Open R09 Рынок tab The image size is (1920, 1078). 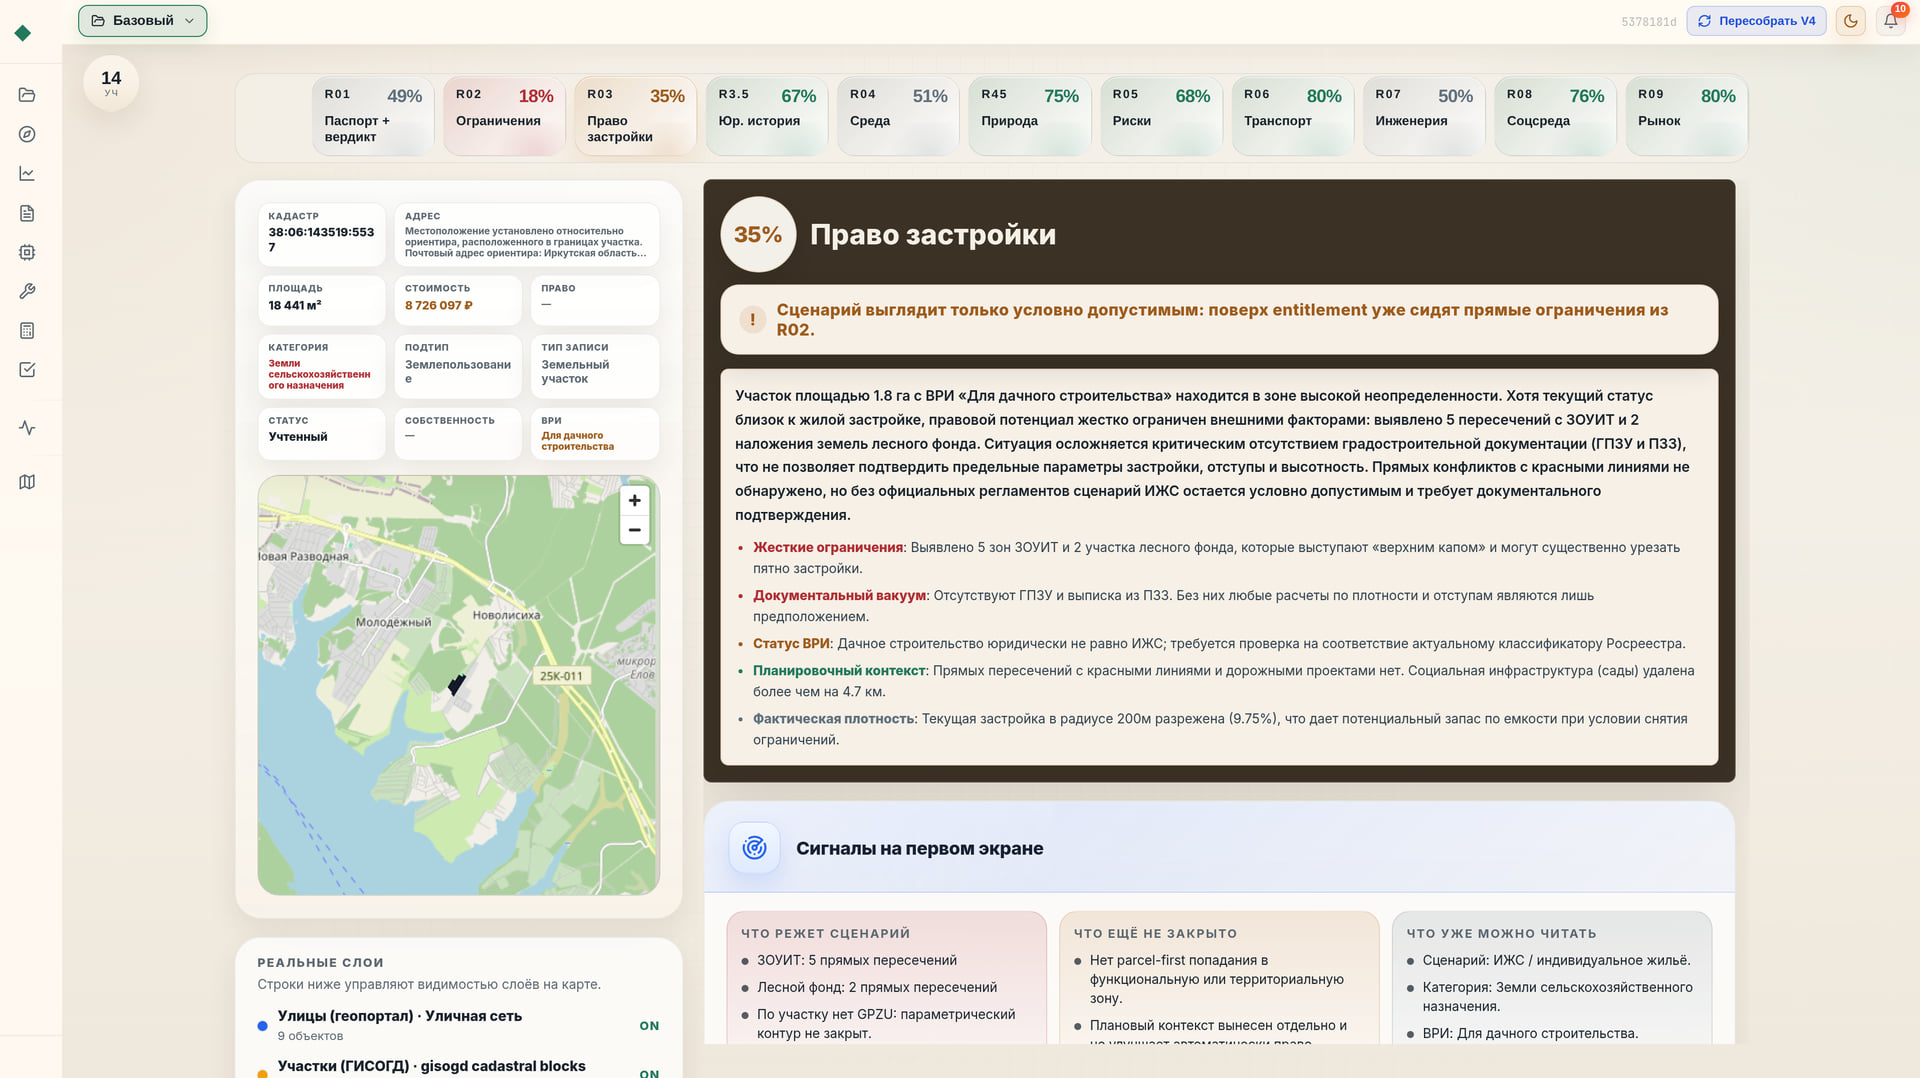point(1686,116)
